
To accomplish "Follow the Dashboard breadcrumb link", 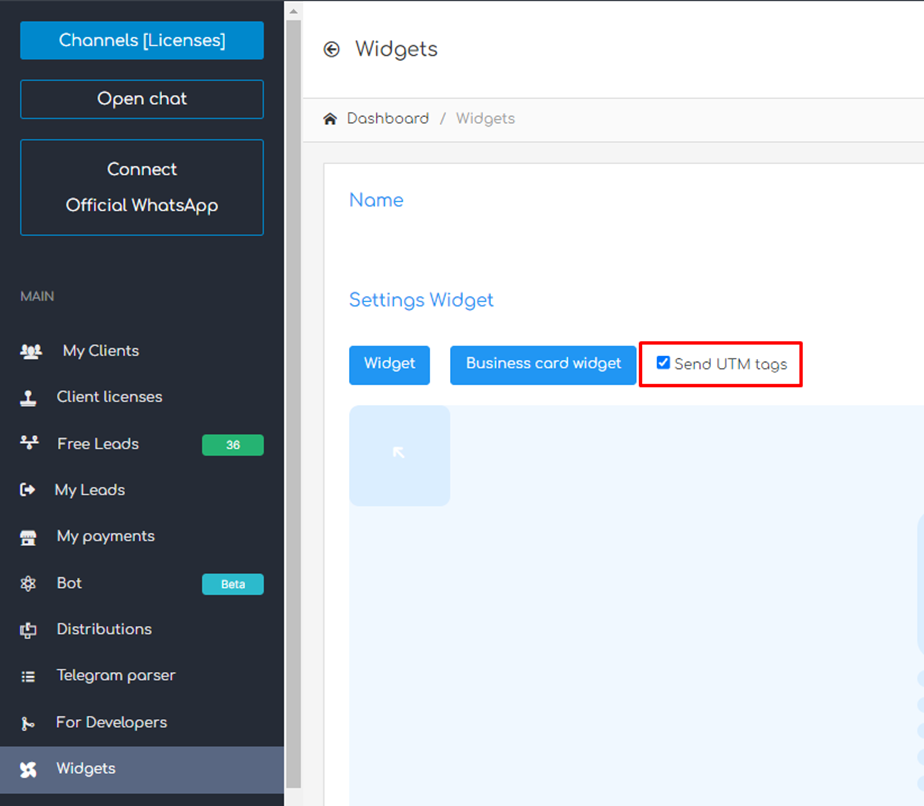I will pyautogui.click(x=387, y=119).
